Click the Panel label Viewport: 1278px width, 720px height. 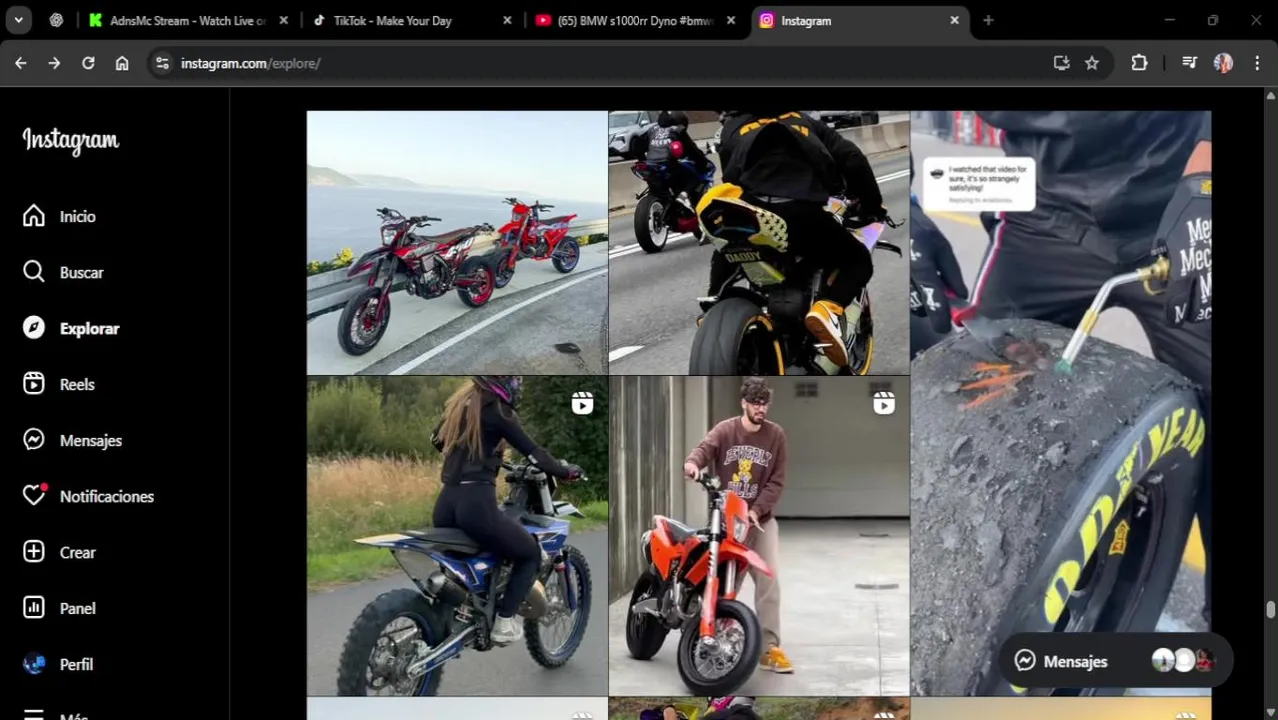pyautogui.click(x=77, y=608)
